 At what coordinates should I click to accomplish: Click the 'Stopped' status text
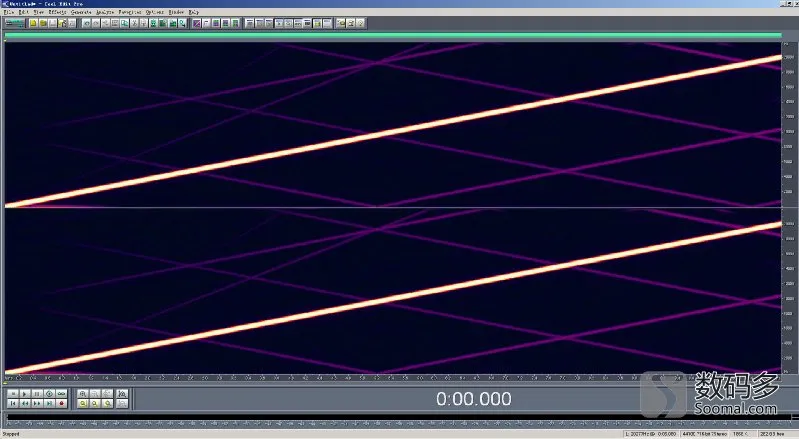tap(11, 434)
